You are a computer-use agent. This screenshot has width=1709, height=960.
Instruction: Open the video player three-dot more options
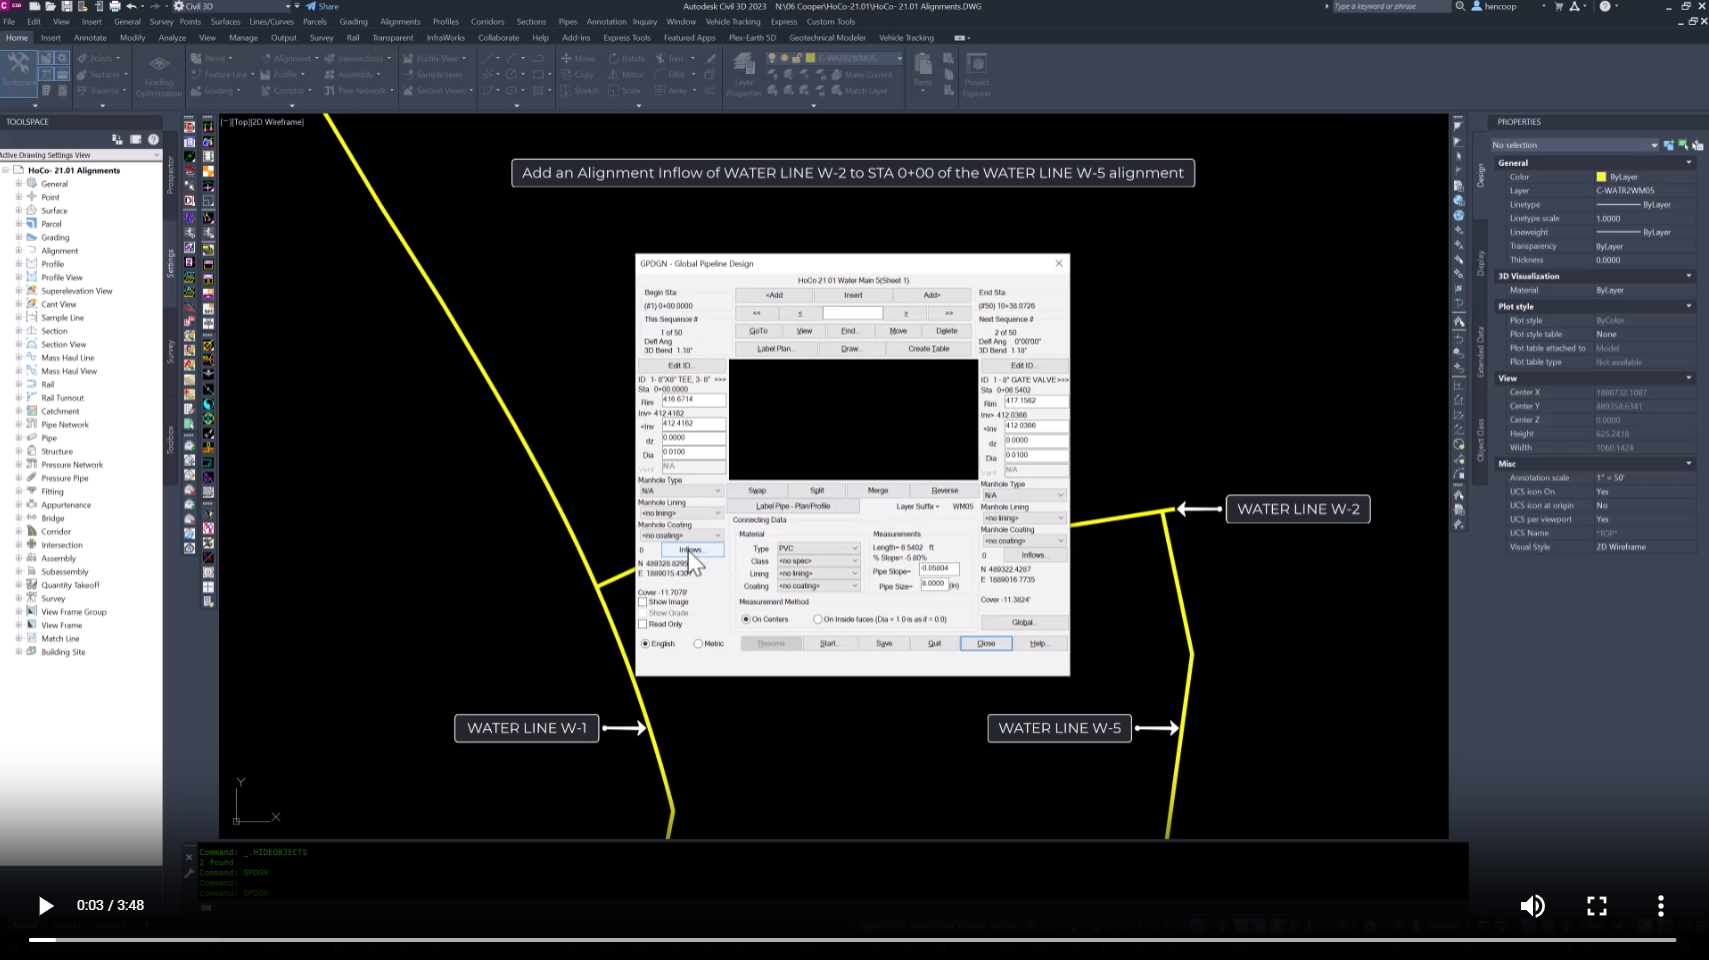tap(1661, 906)
